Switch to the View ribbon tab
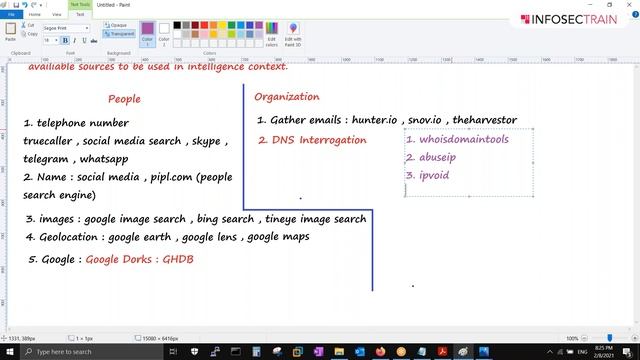The image size is (640, 360). pyautogui.click(x=57, y=14)
